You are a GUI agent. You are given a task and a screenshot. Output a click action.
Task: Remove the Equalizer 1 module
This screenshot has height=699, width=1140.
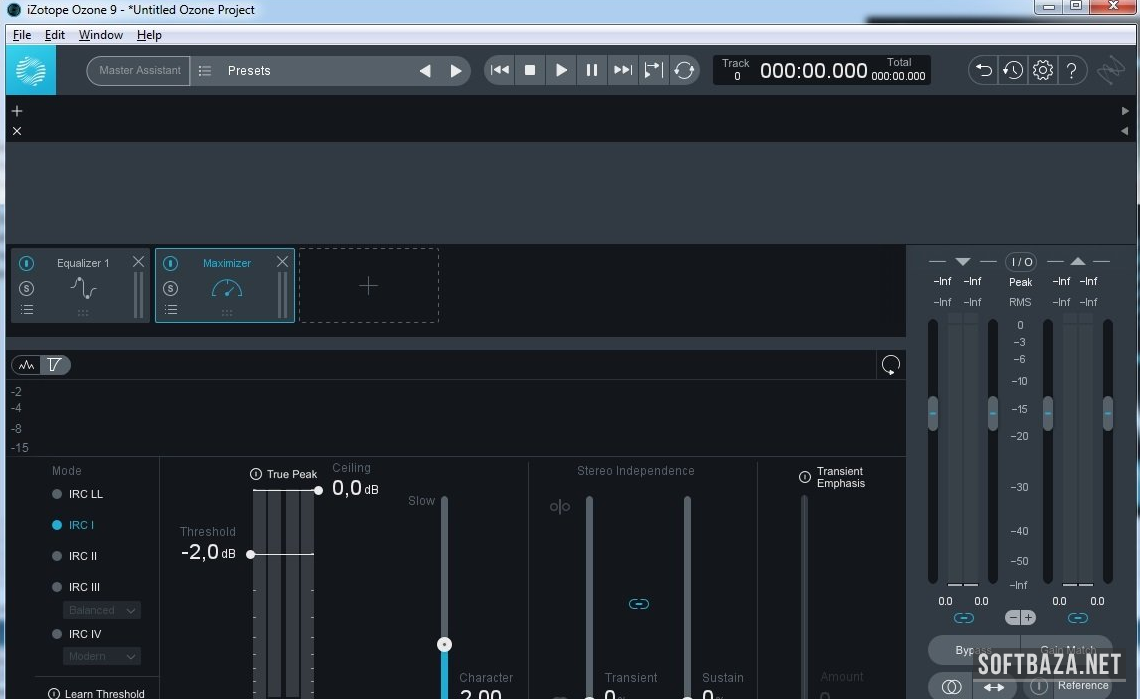pos(138,262)
